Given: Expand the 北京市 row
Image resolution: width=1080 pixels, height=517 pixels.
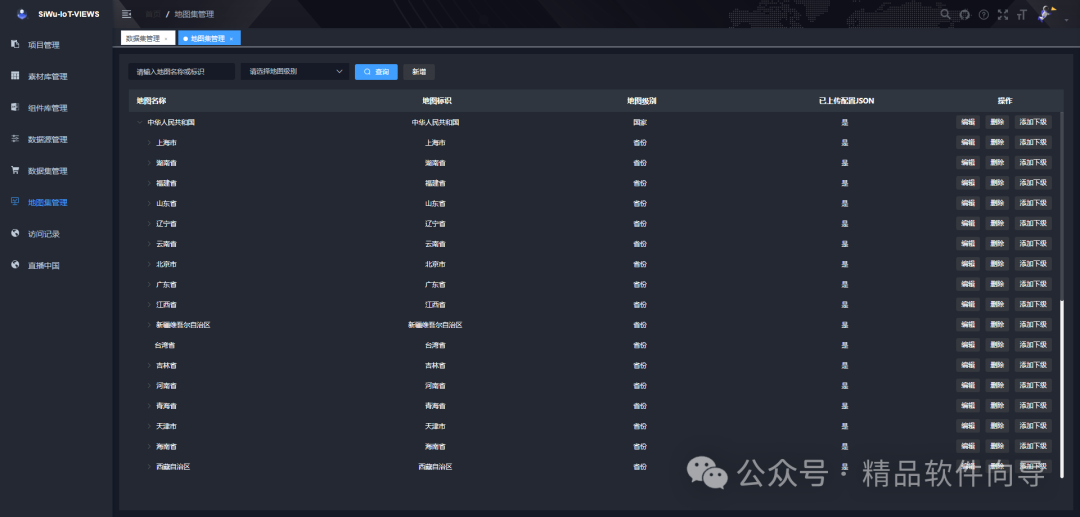Looking at the screenshot, I should (149, 264).
